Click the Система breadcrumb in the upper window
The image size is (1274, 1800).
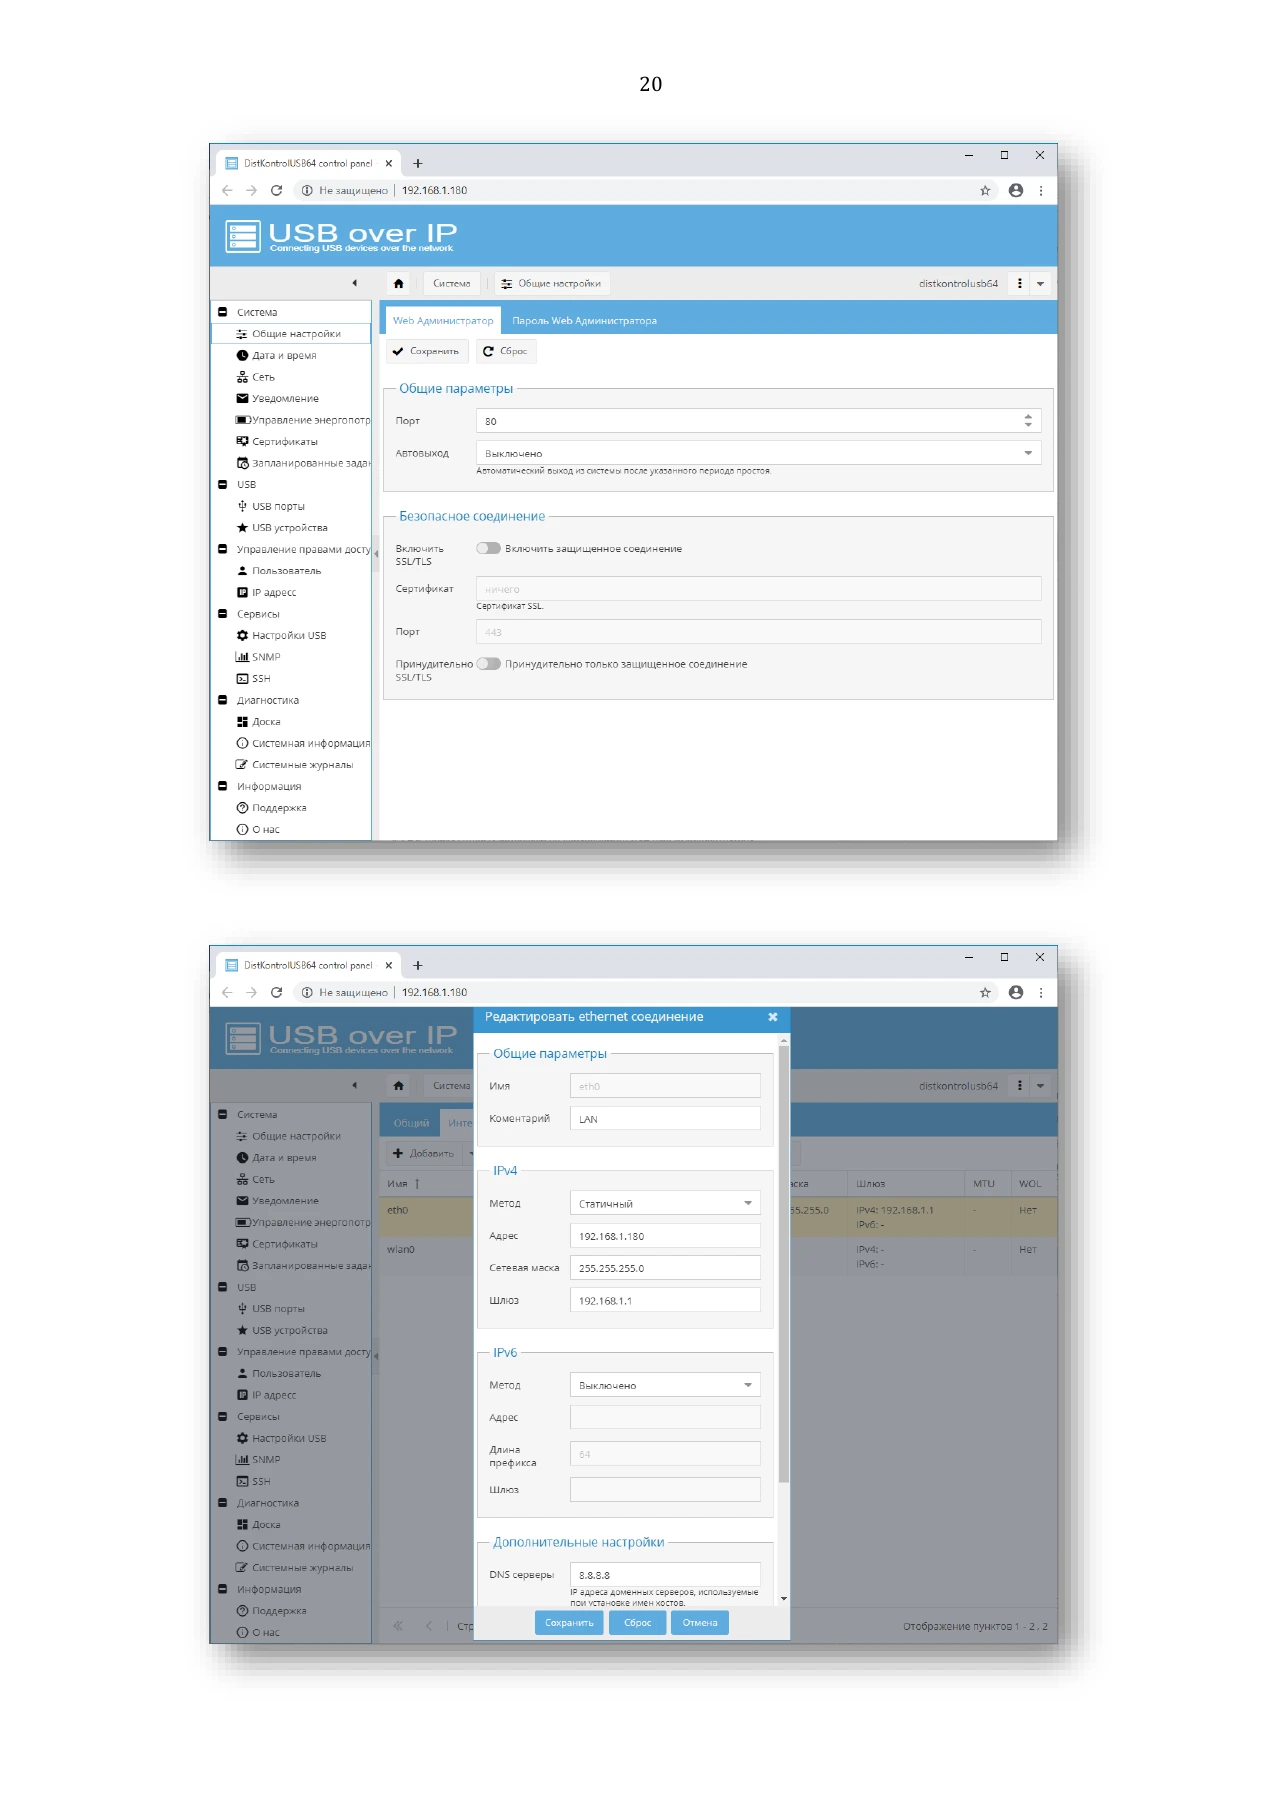[x=452, y=284]
